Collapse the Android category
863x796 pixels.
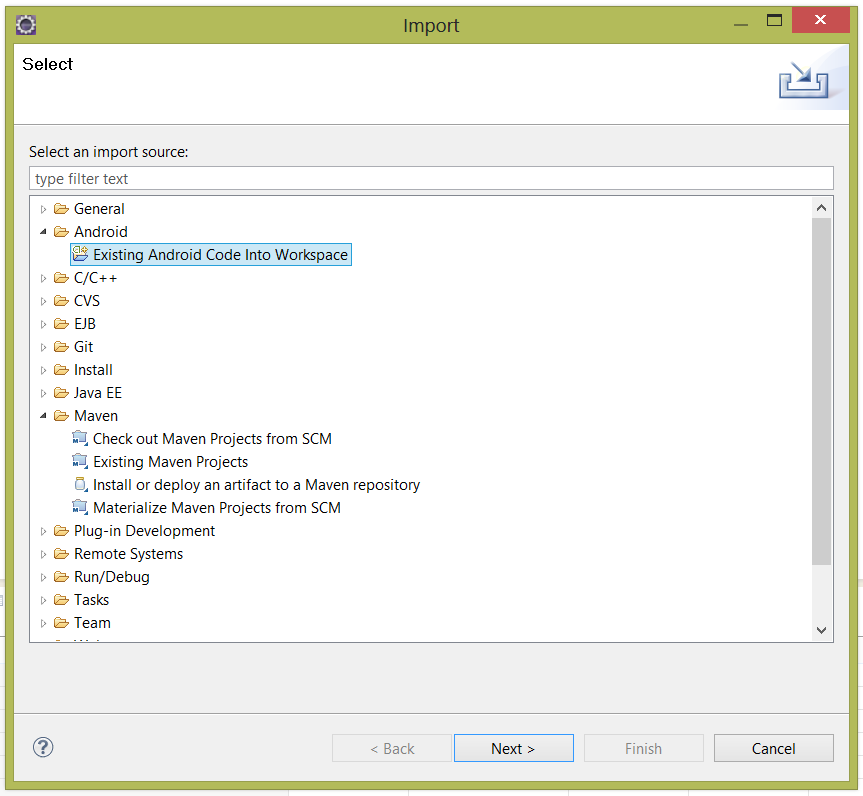click(x=43, y=232)
